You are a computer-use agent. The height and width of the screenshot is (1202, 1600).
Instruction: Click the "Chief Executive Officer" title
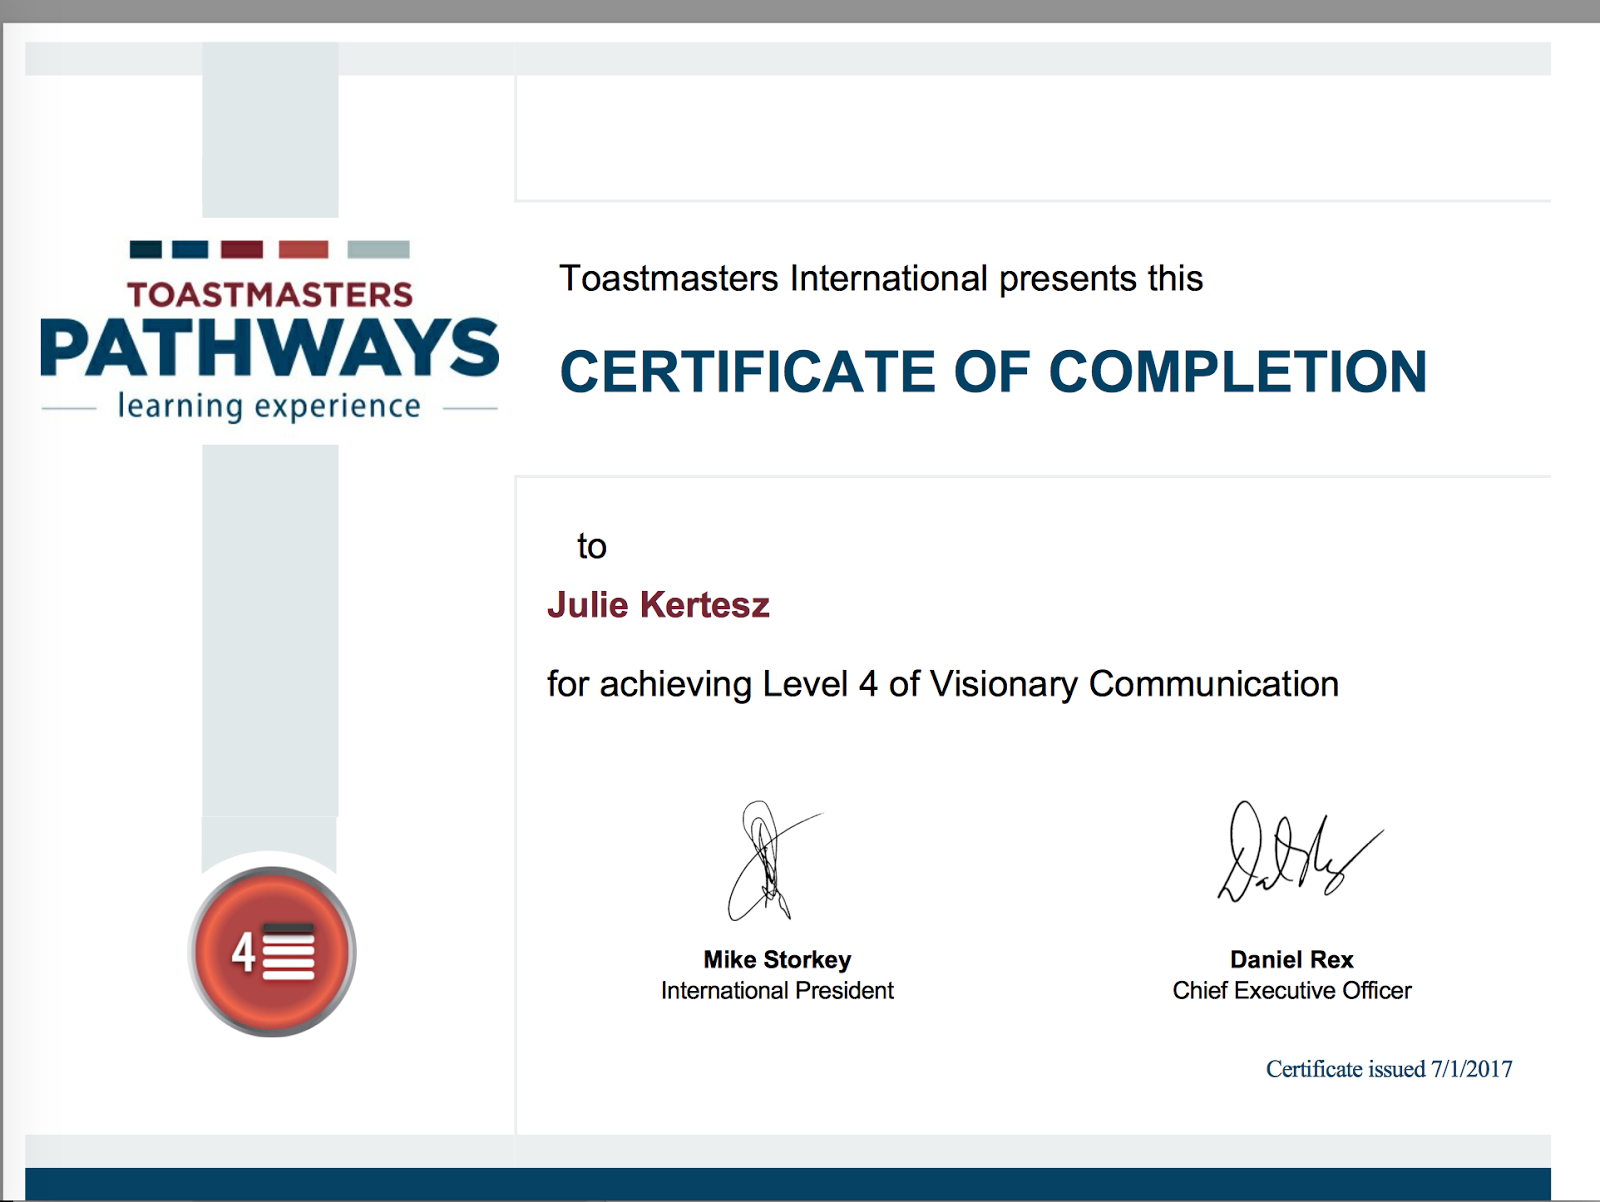pos(1291,991)
